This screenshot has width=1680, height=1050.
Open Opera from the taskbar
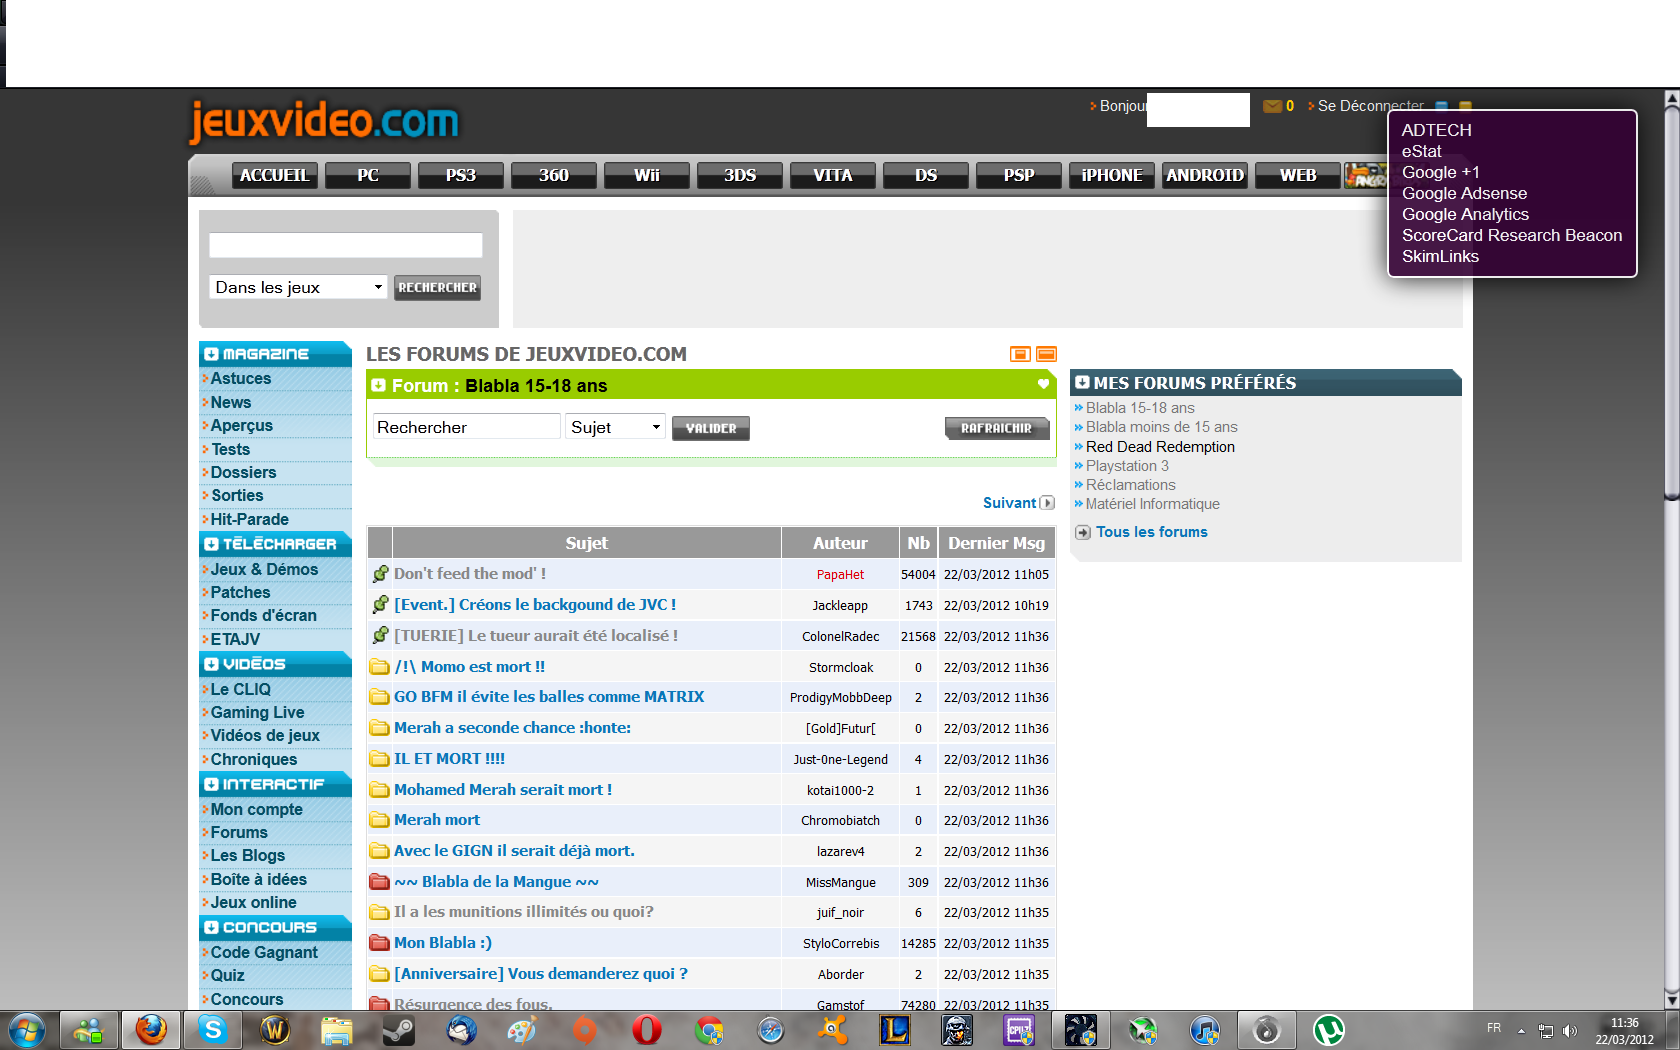click(x=647, y=1030)
